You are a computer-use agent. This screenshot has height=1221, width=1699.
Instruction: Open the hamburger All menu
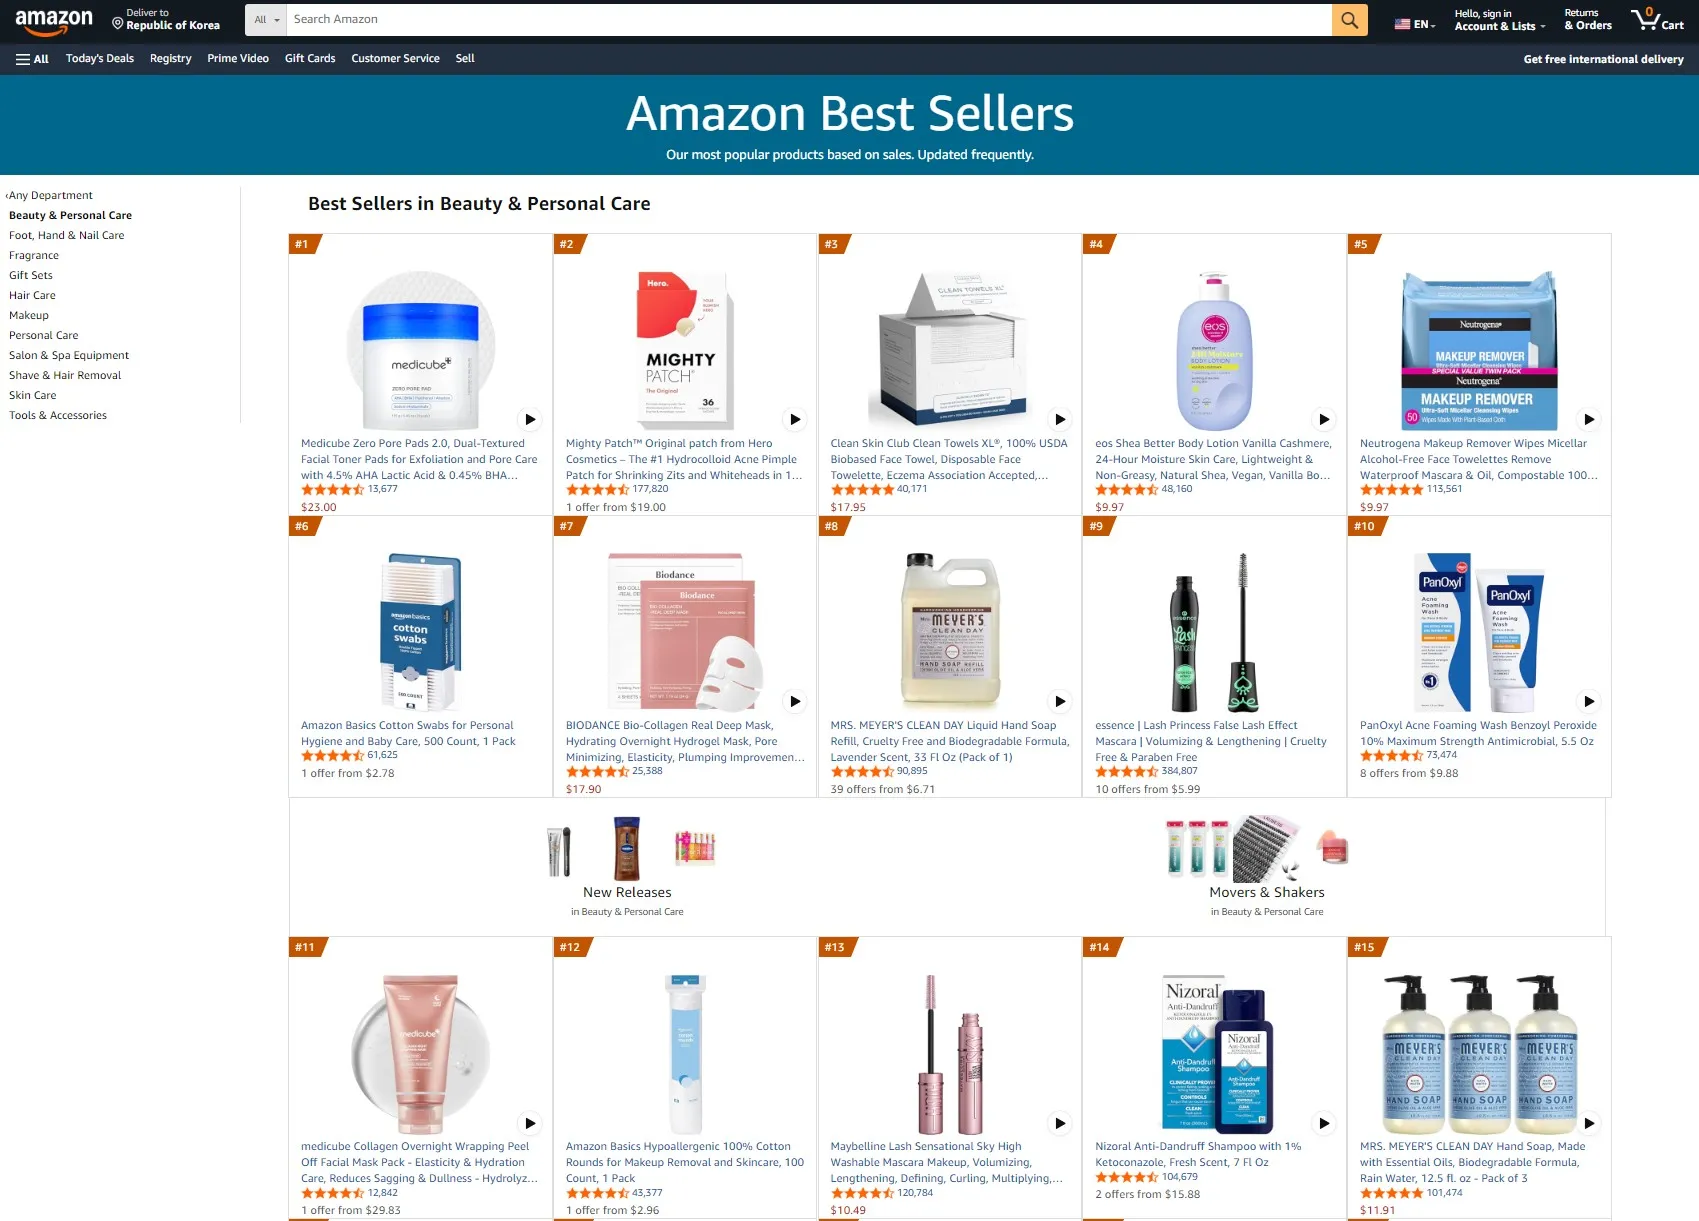coord(32,59)
